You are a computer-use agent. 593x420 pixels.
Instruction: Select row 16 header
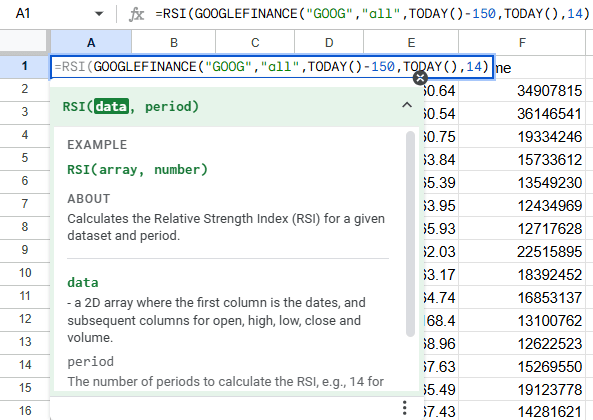(x=25, y=411)
